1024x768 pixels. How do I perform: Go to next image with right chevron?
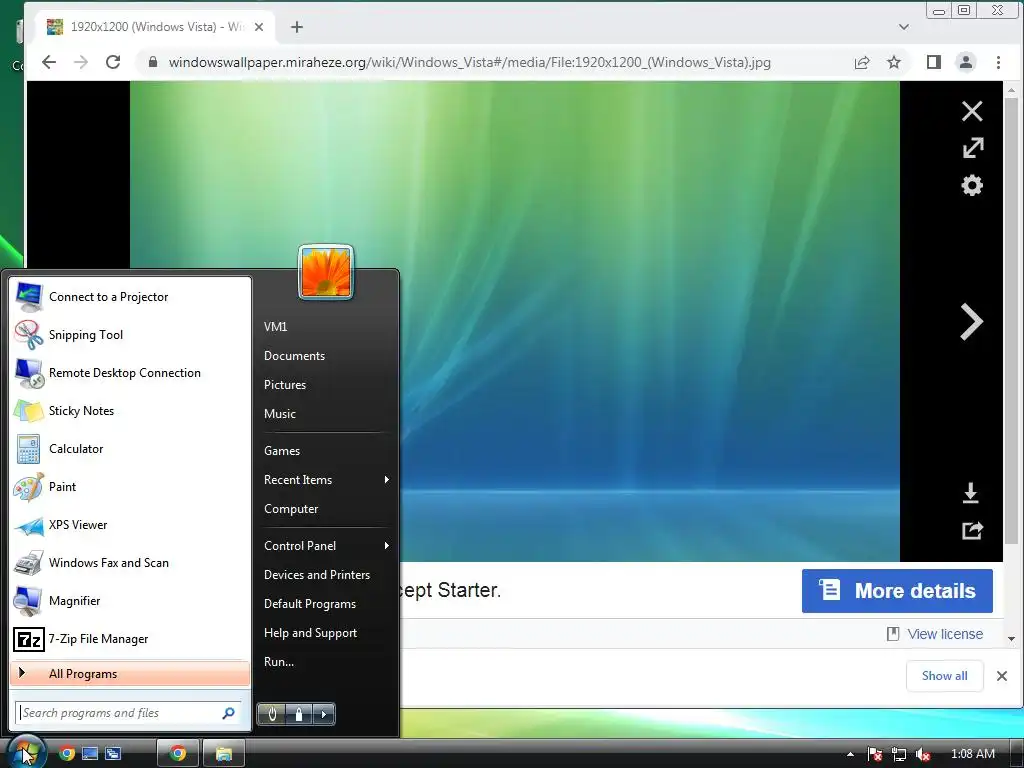(972, 322)
